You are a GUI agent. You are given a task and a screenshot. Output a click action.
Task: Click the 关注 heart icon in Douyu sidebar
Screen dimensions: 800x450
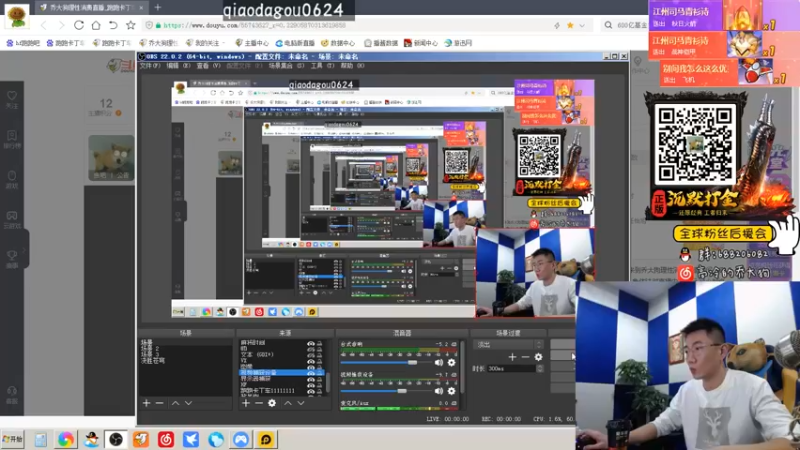[12, 96]
